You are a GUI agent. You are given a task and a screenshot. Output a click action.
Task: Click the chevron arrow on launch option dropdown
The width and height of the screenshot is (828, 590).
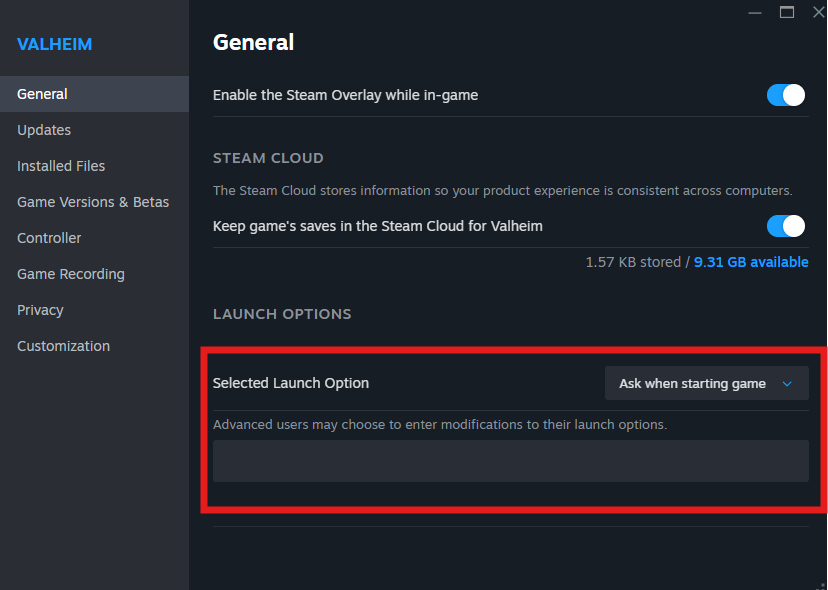pyautogui.click(x=787, y=384)
